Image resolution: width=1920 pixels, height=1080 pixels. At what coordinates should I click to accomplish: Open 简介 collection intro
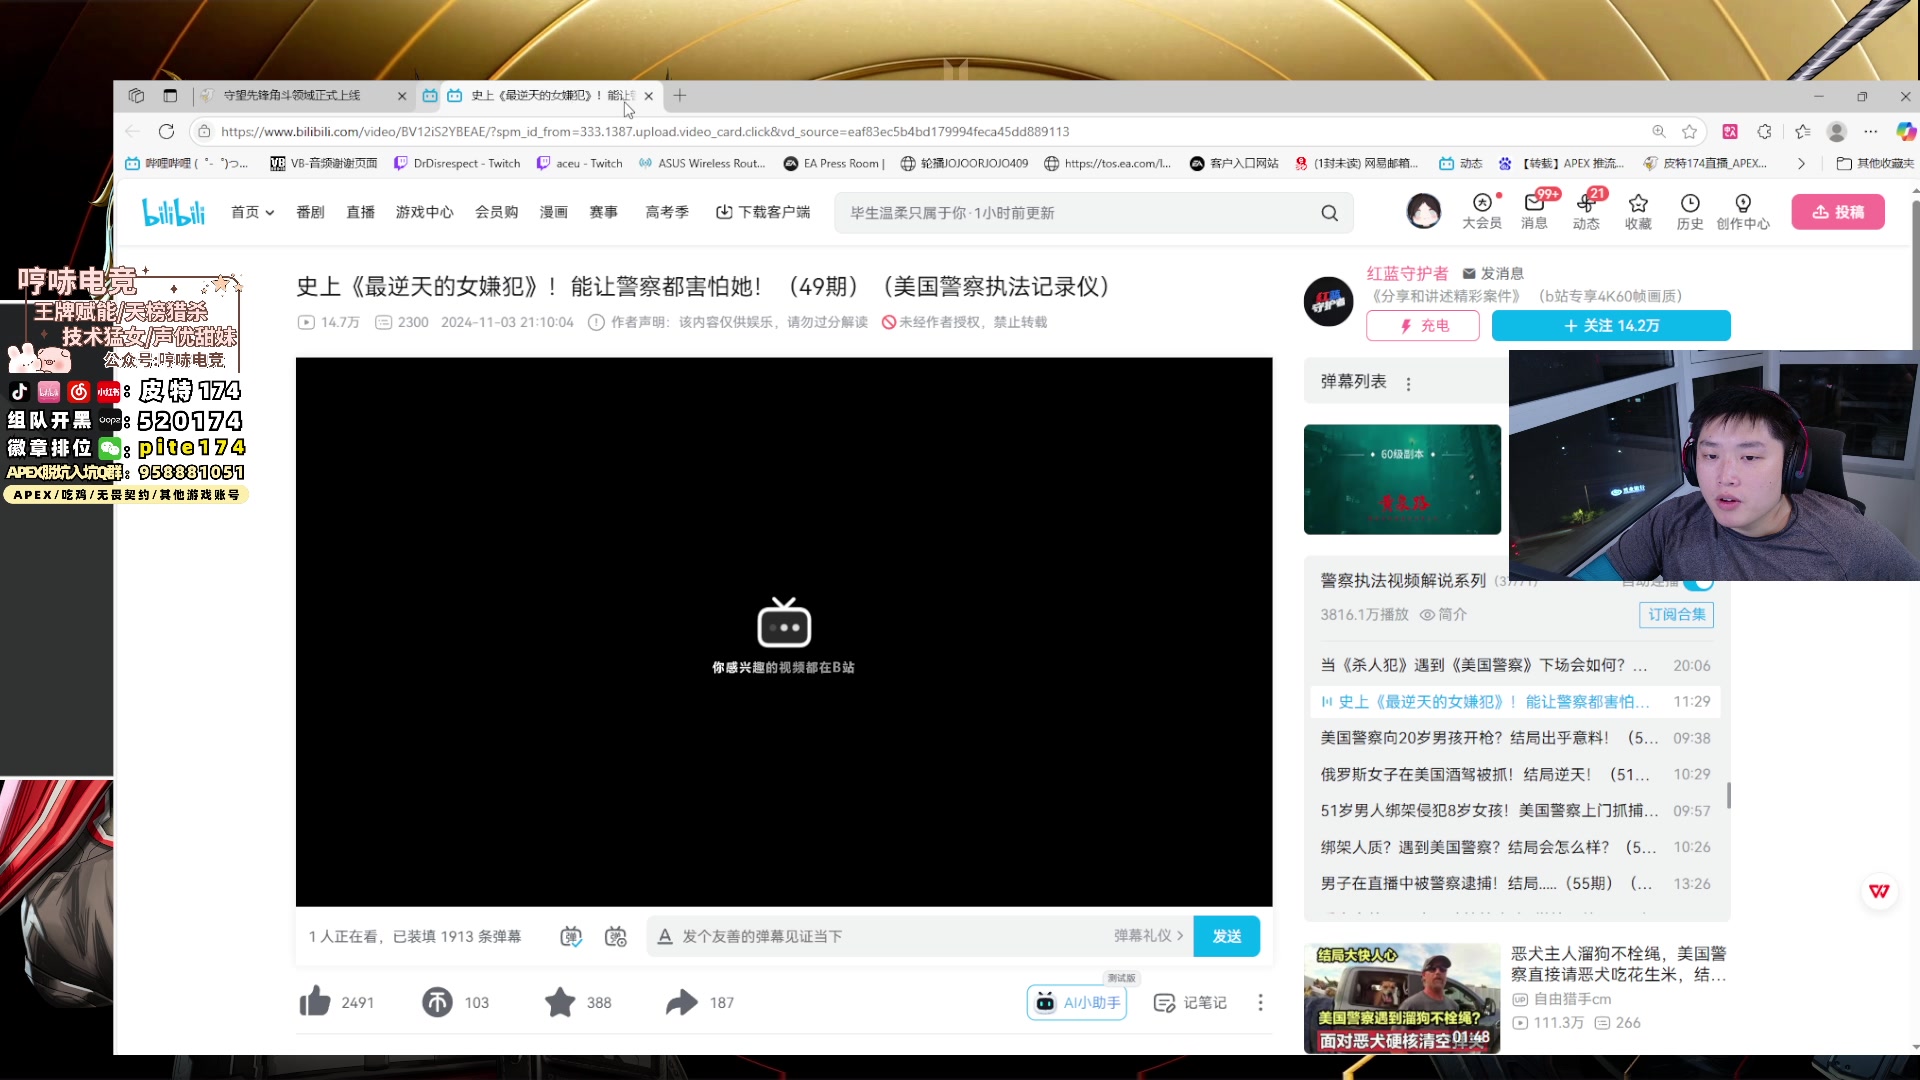1443,615
